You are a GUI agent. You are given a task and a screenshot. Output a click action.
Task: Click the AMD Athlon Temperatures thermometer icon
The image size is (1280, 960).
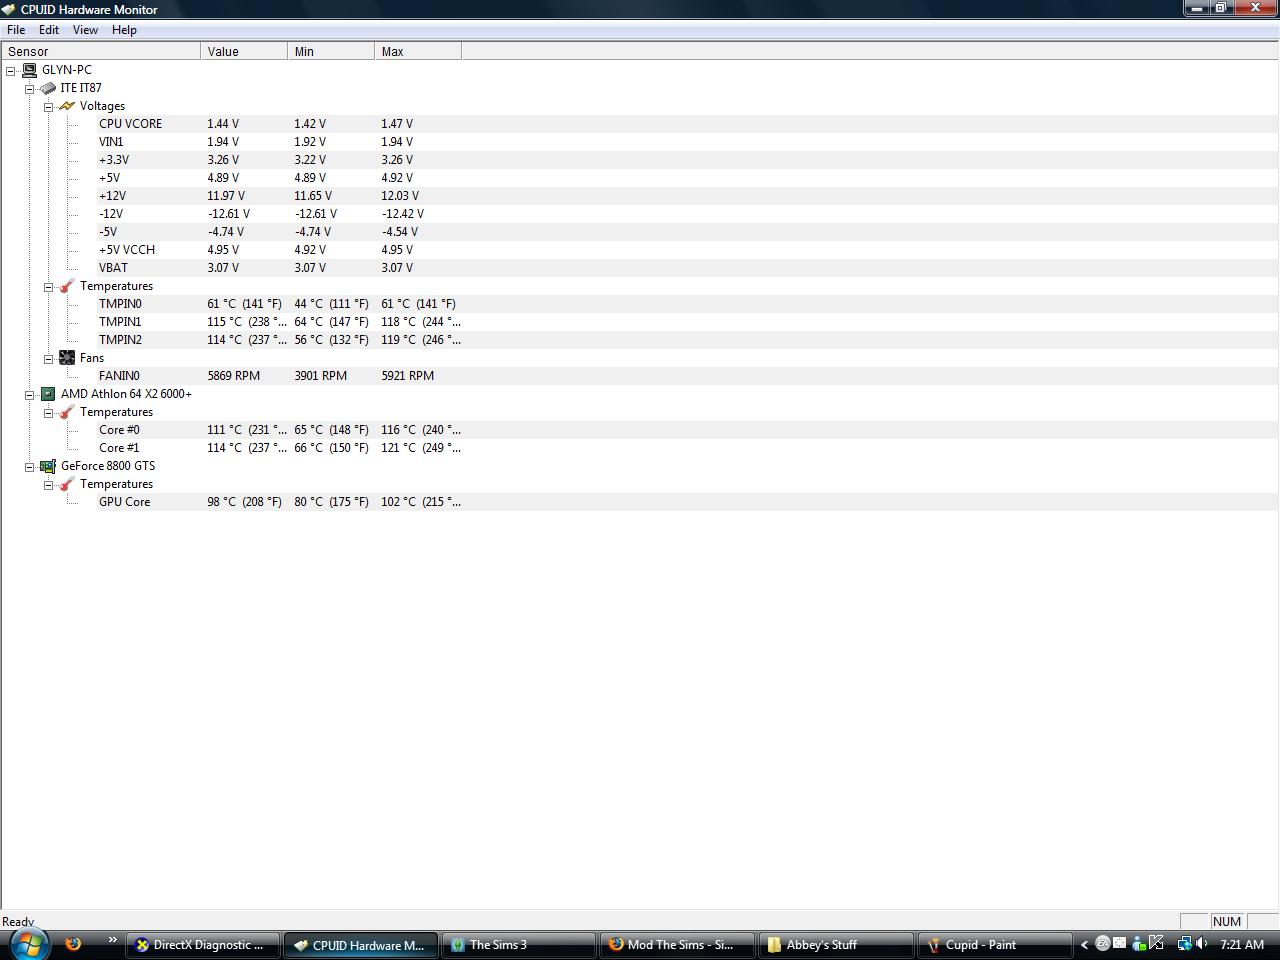click(67, 412)
